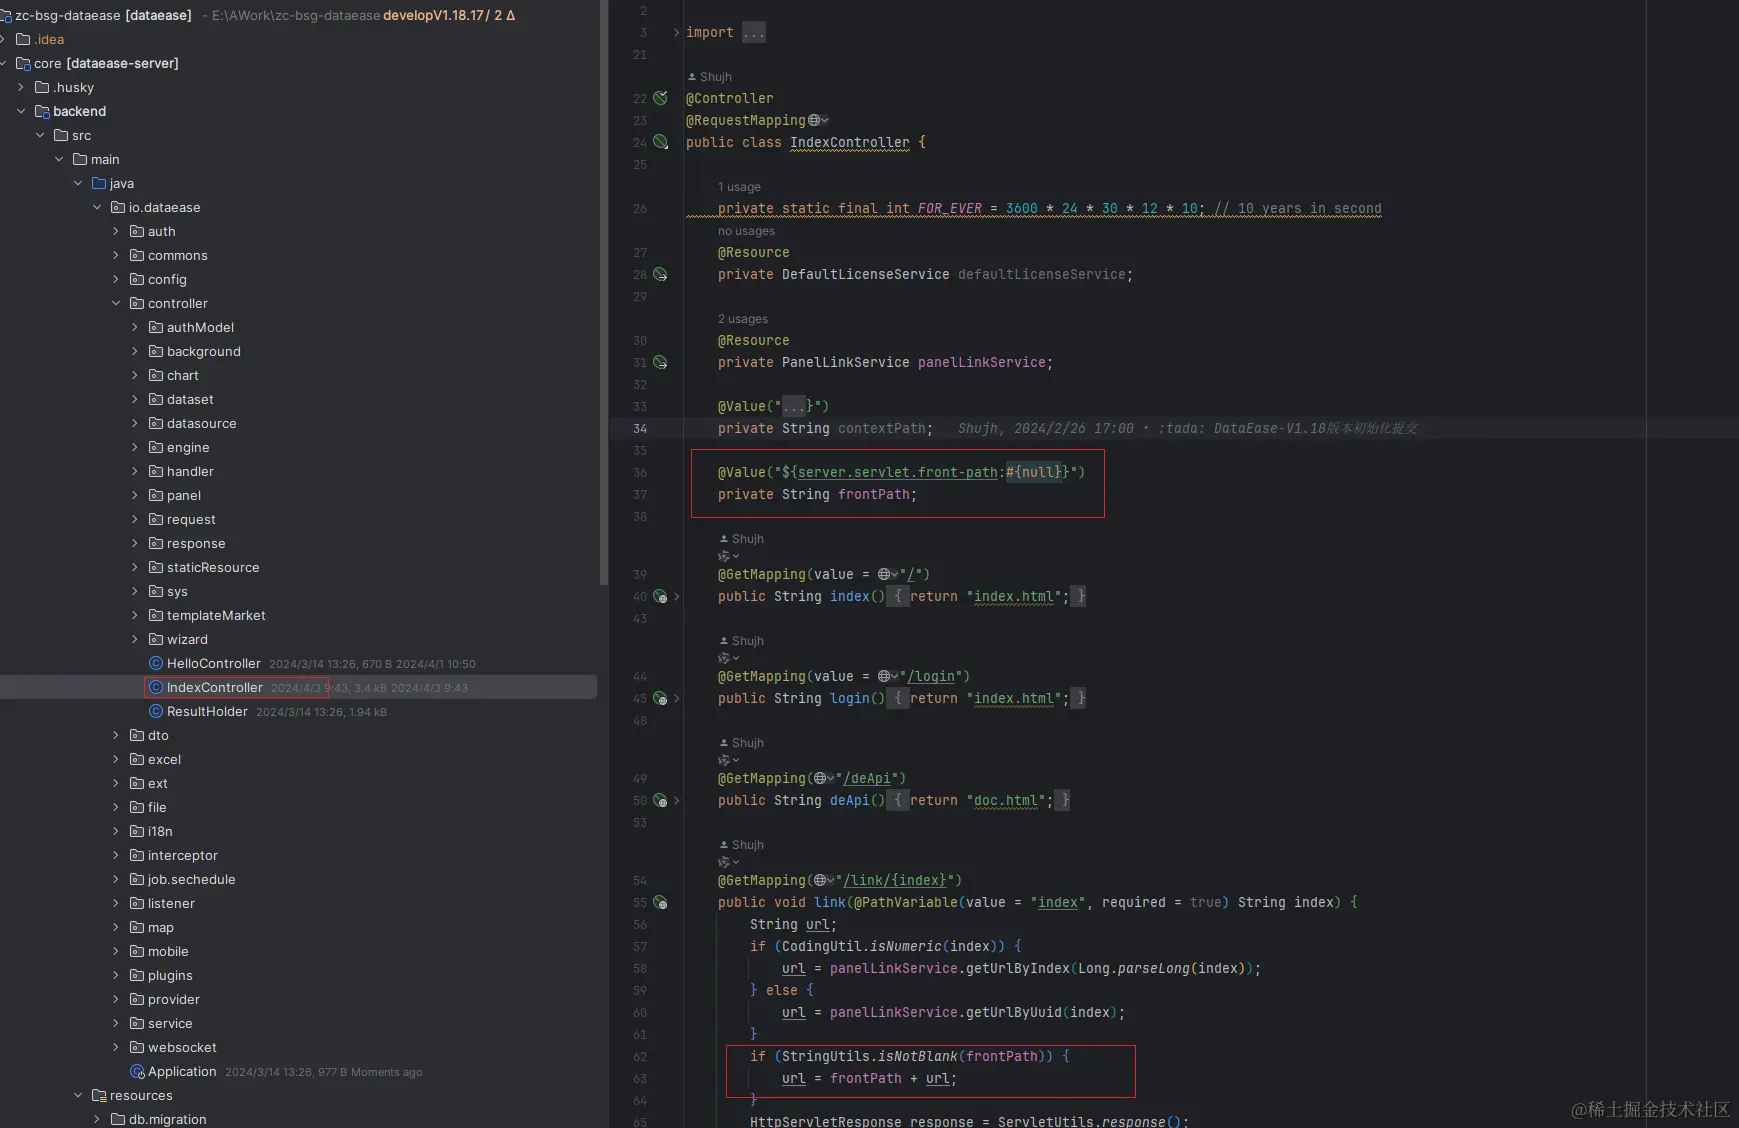The height and width of the screenshot is (1128, 1739).
Task: Click line number 55 in gutter
Action: pos(640,902)
